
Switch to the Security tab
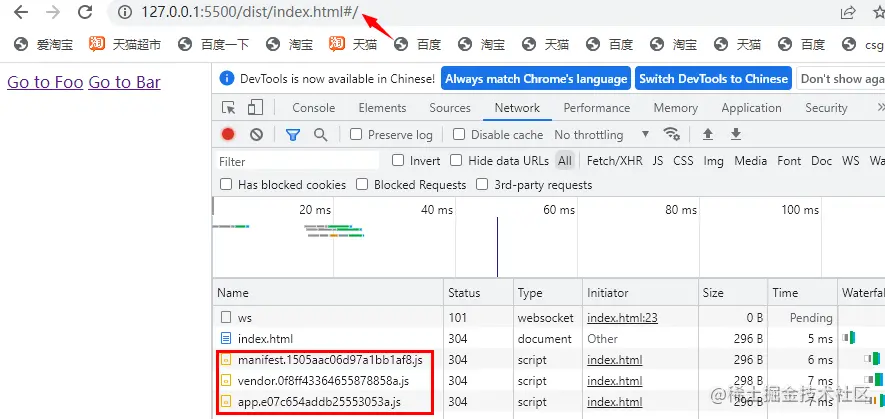(826, 108)
